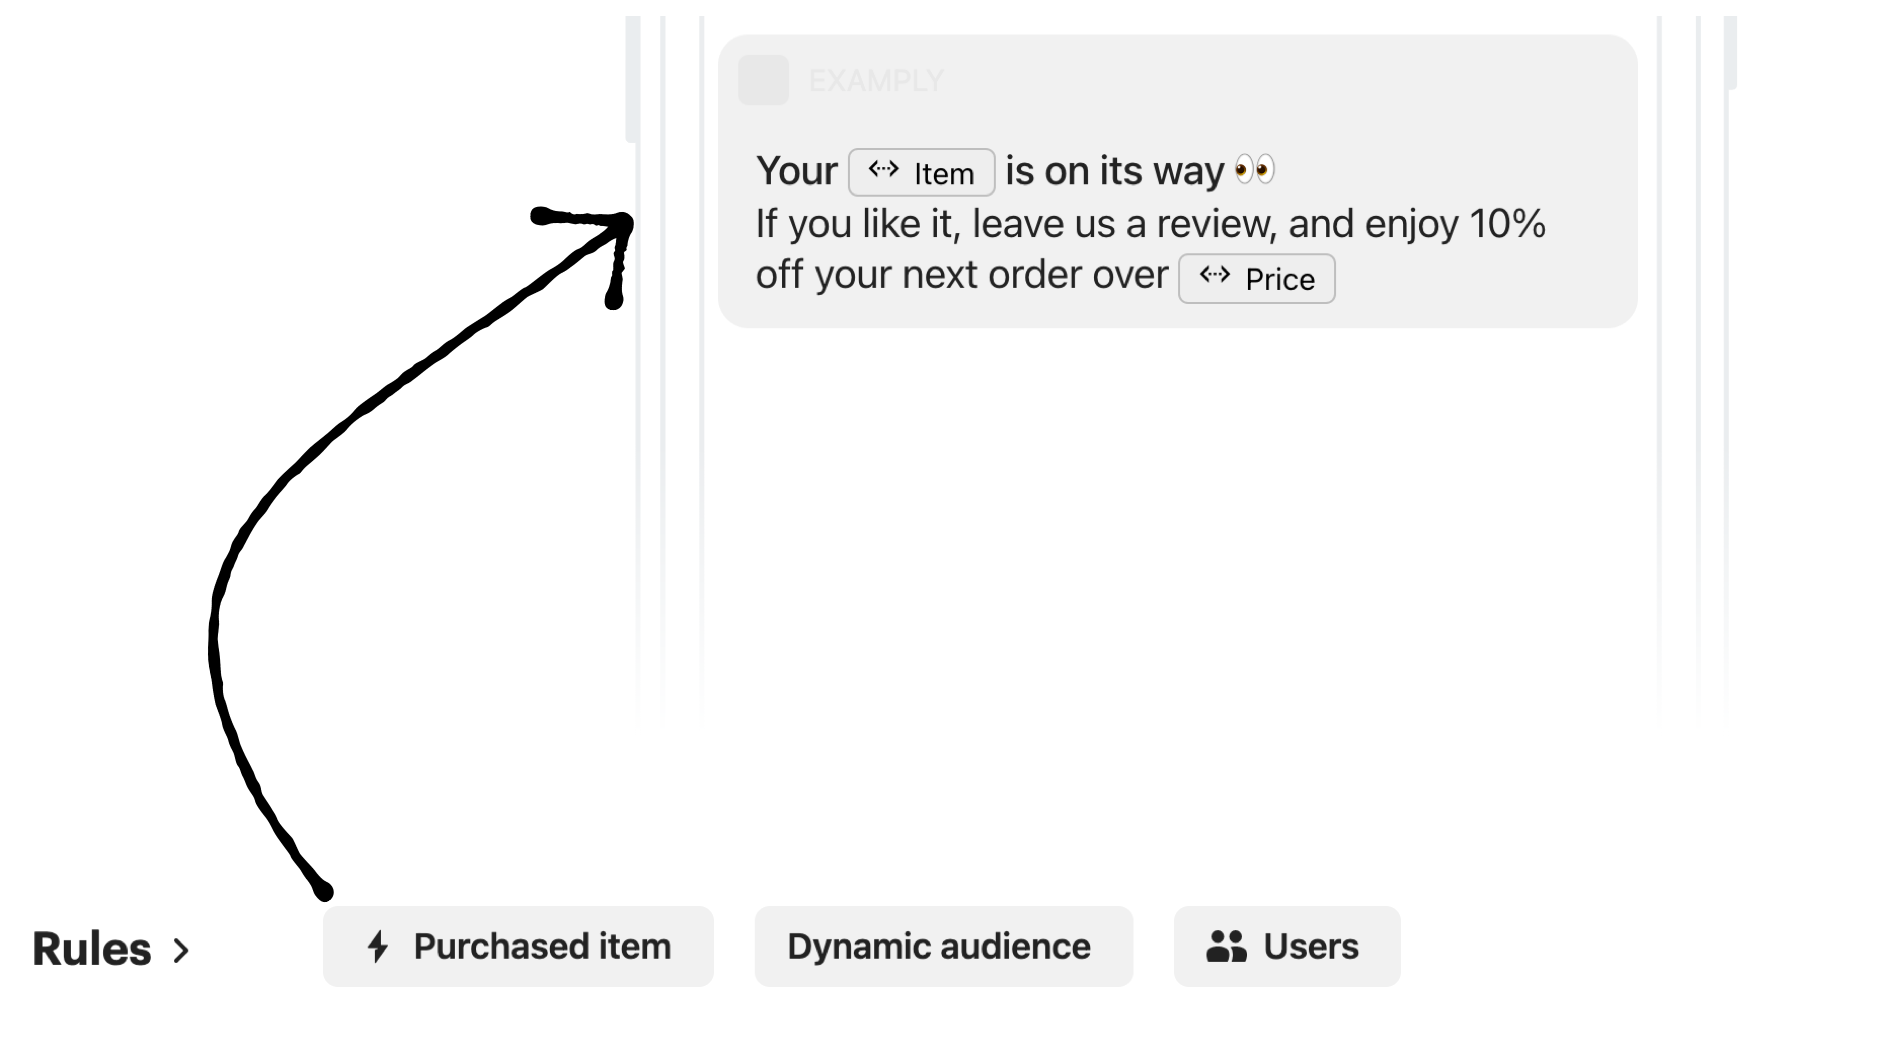The width and height of the screenshot is (1900, 1044).
Task: Select the Purchased item rule label
Action: coord(542,946)
